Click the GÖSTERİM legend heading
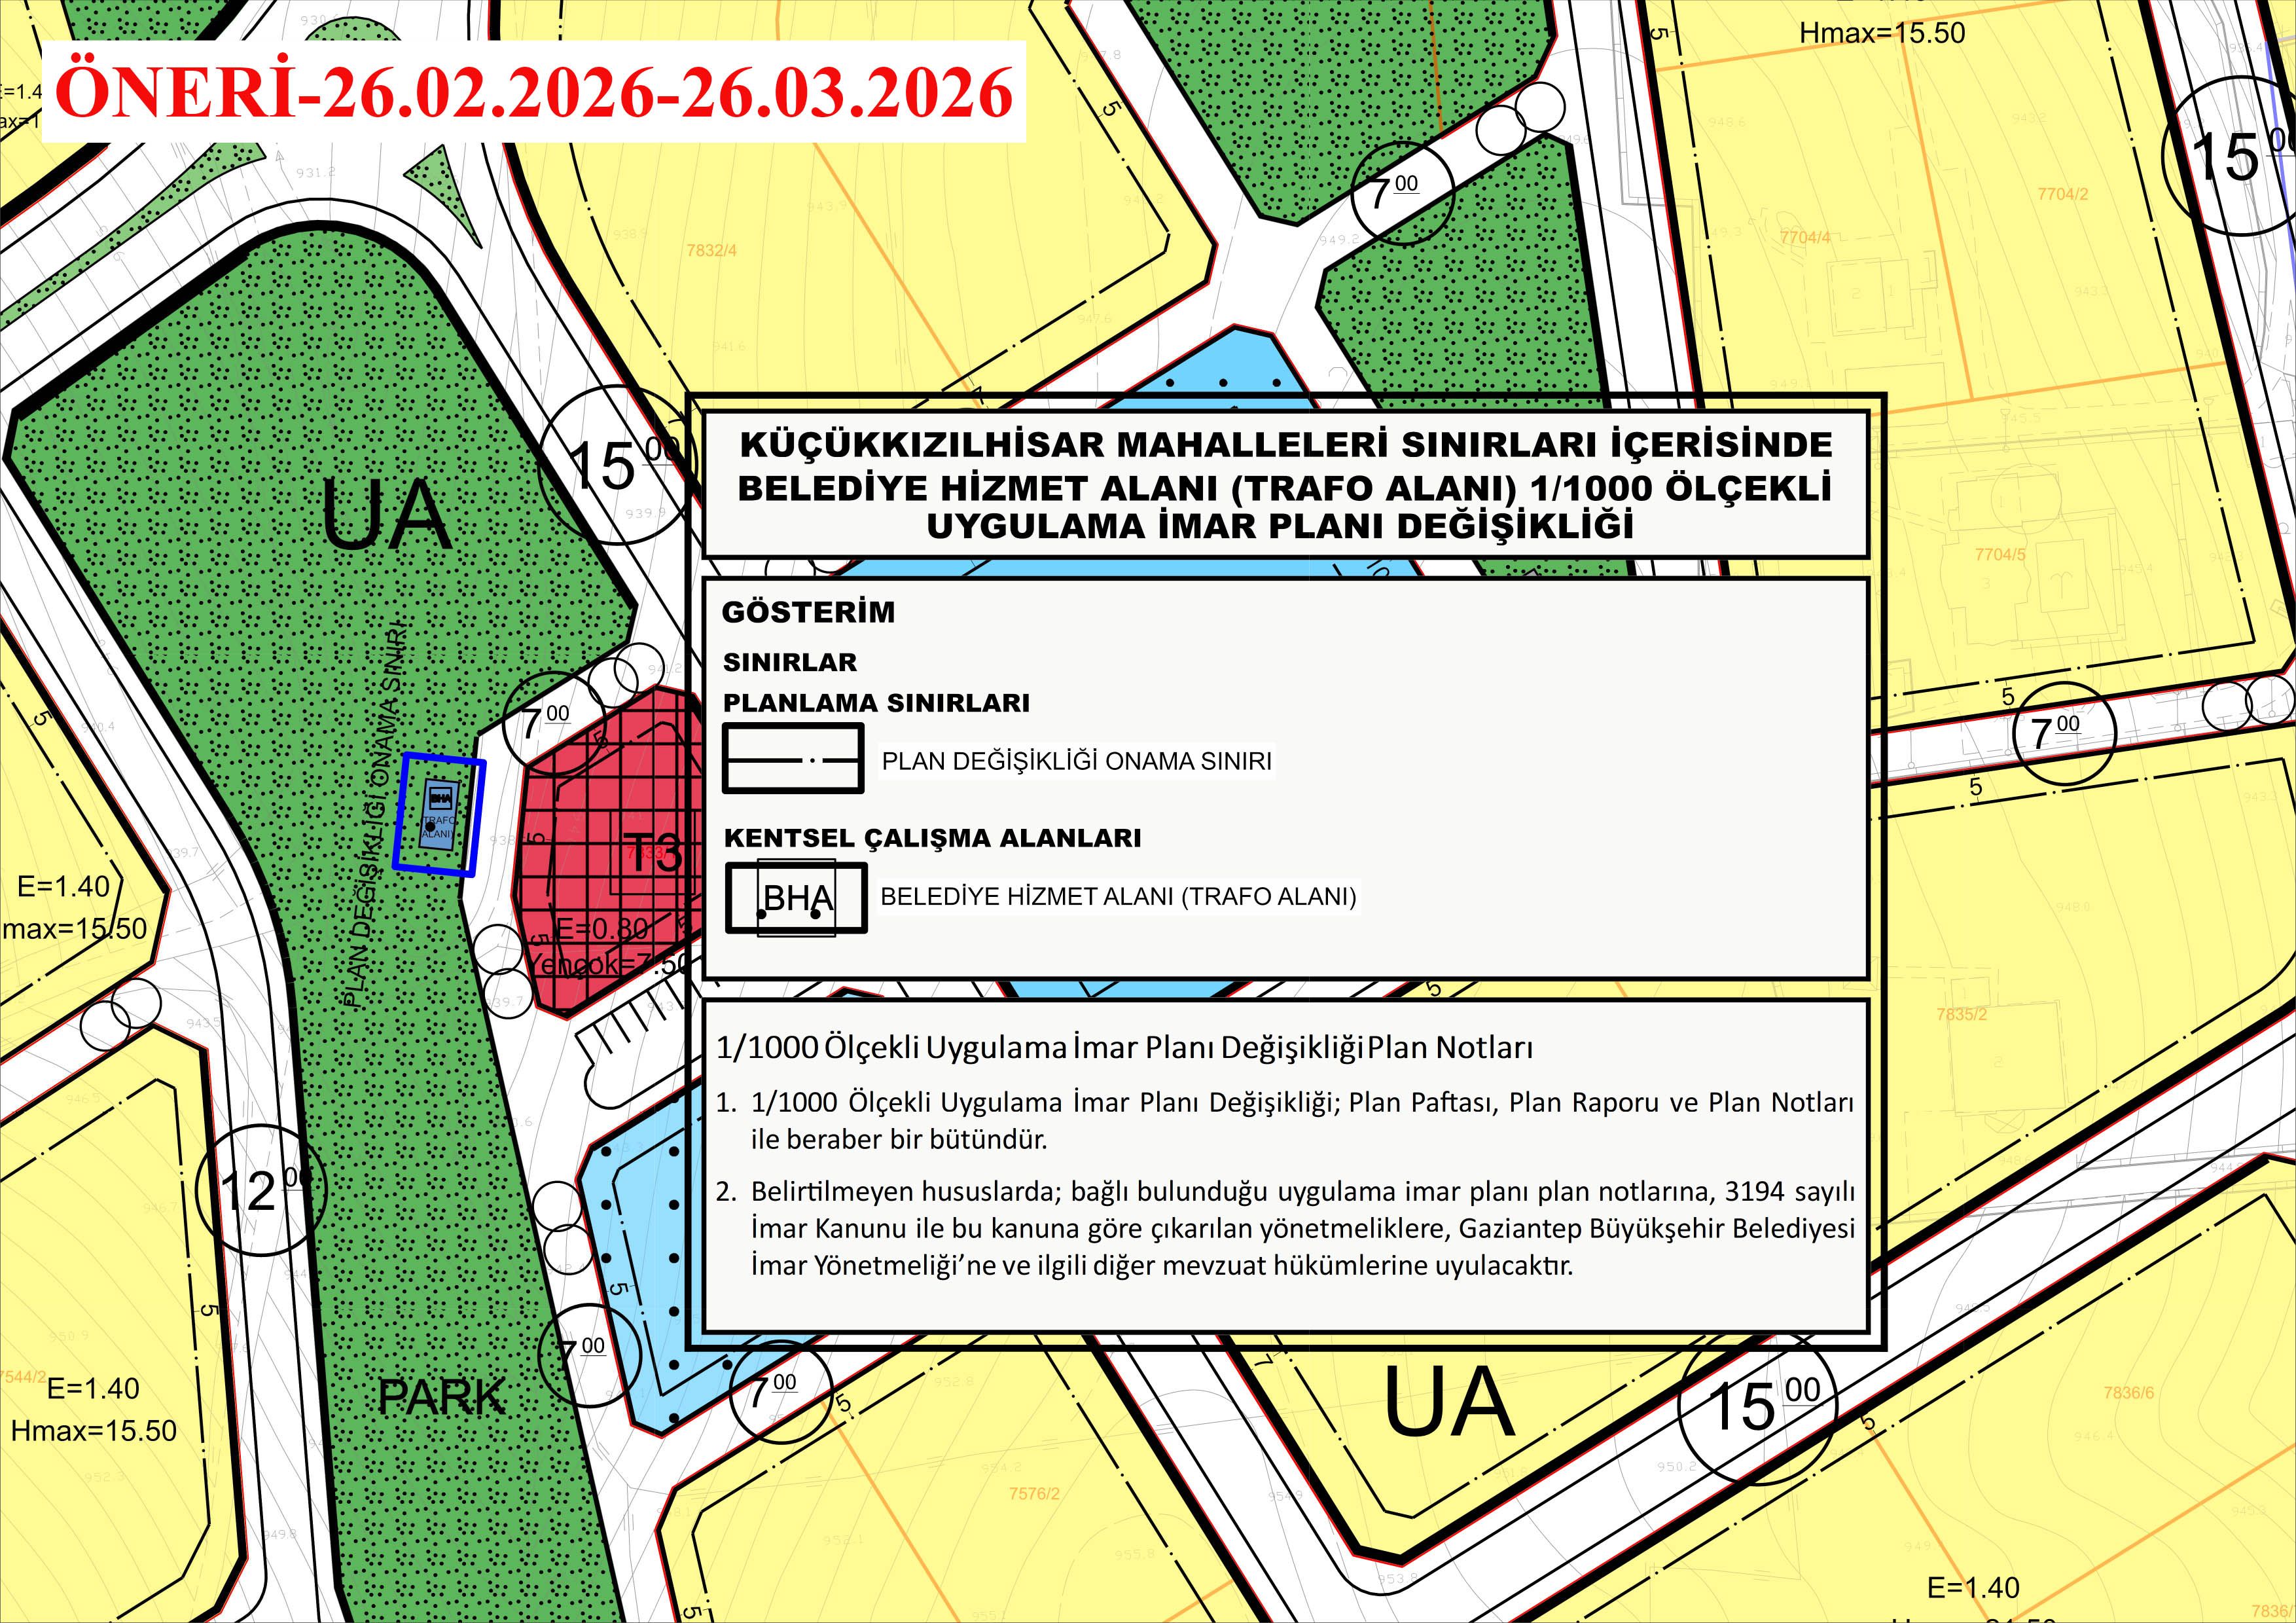2296x1623 pixels. tap(808, 612)
